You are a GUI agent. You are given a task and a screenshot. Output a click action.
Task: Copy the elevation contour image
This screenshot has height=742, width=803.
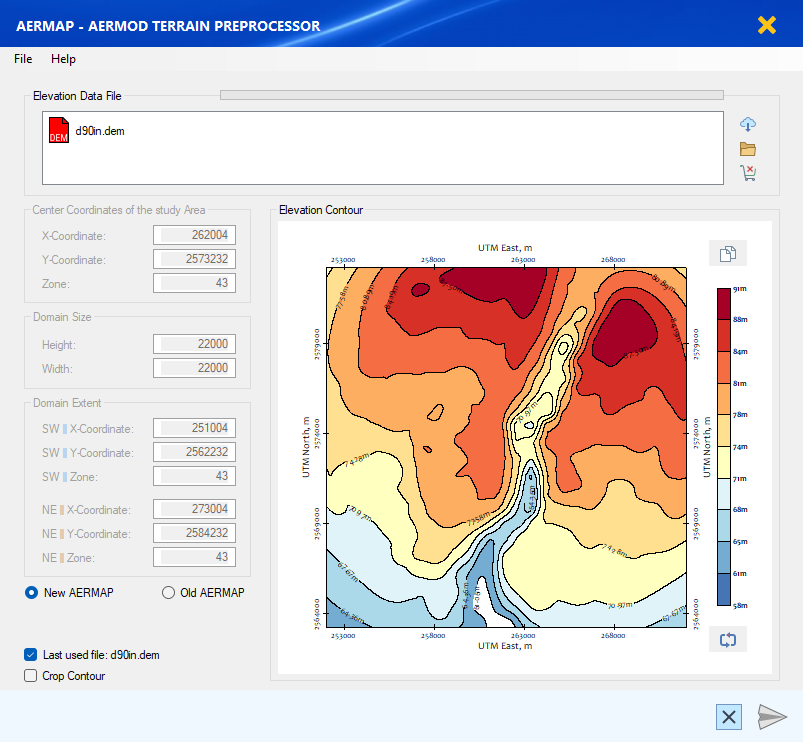coord(728,253)
